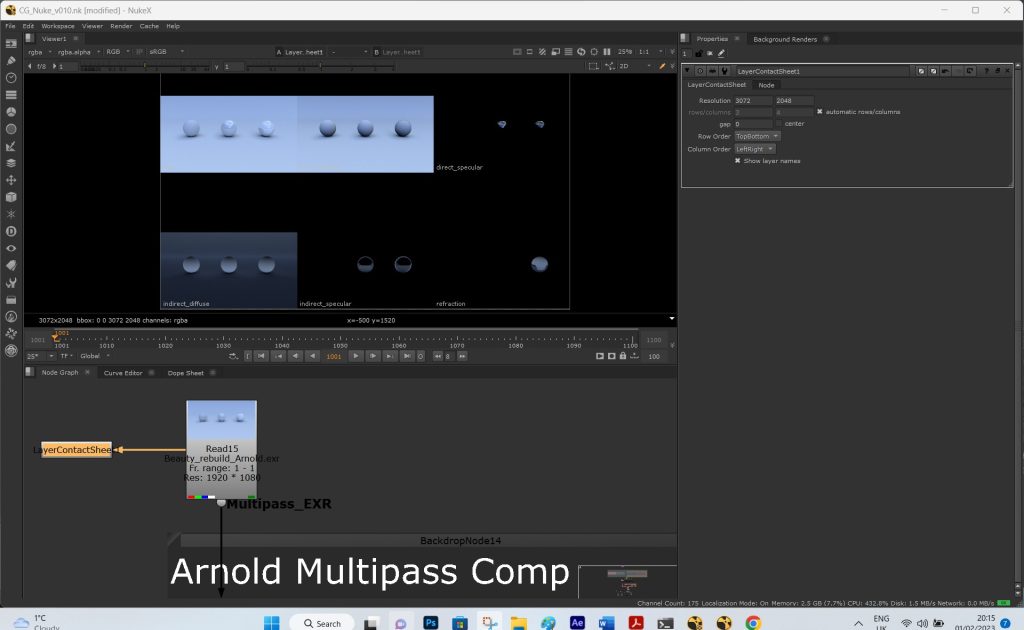Click the viewer gain slider
Screen dimensions: 1024x630
click(x=145, y=67)
